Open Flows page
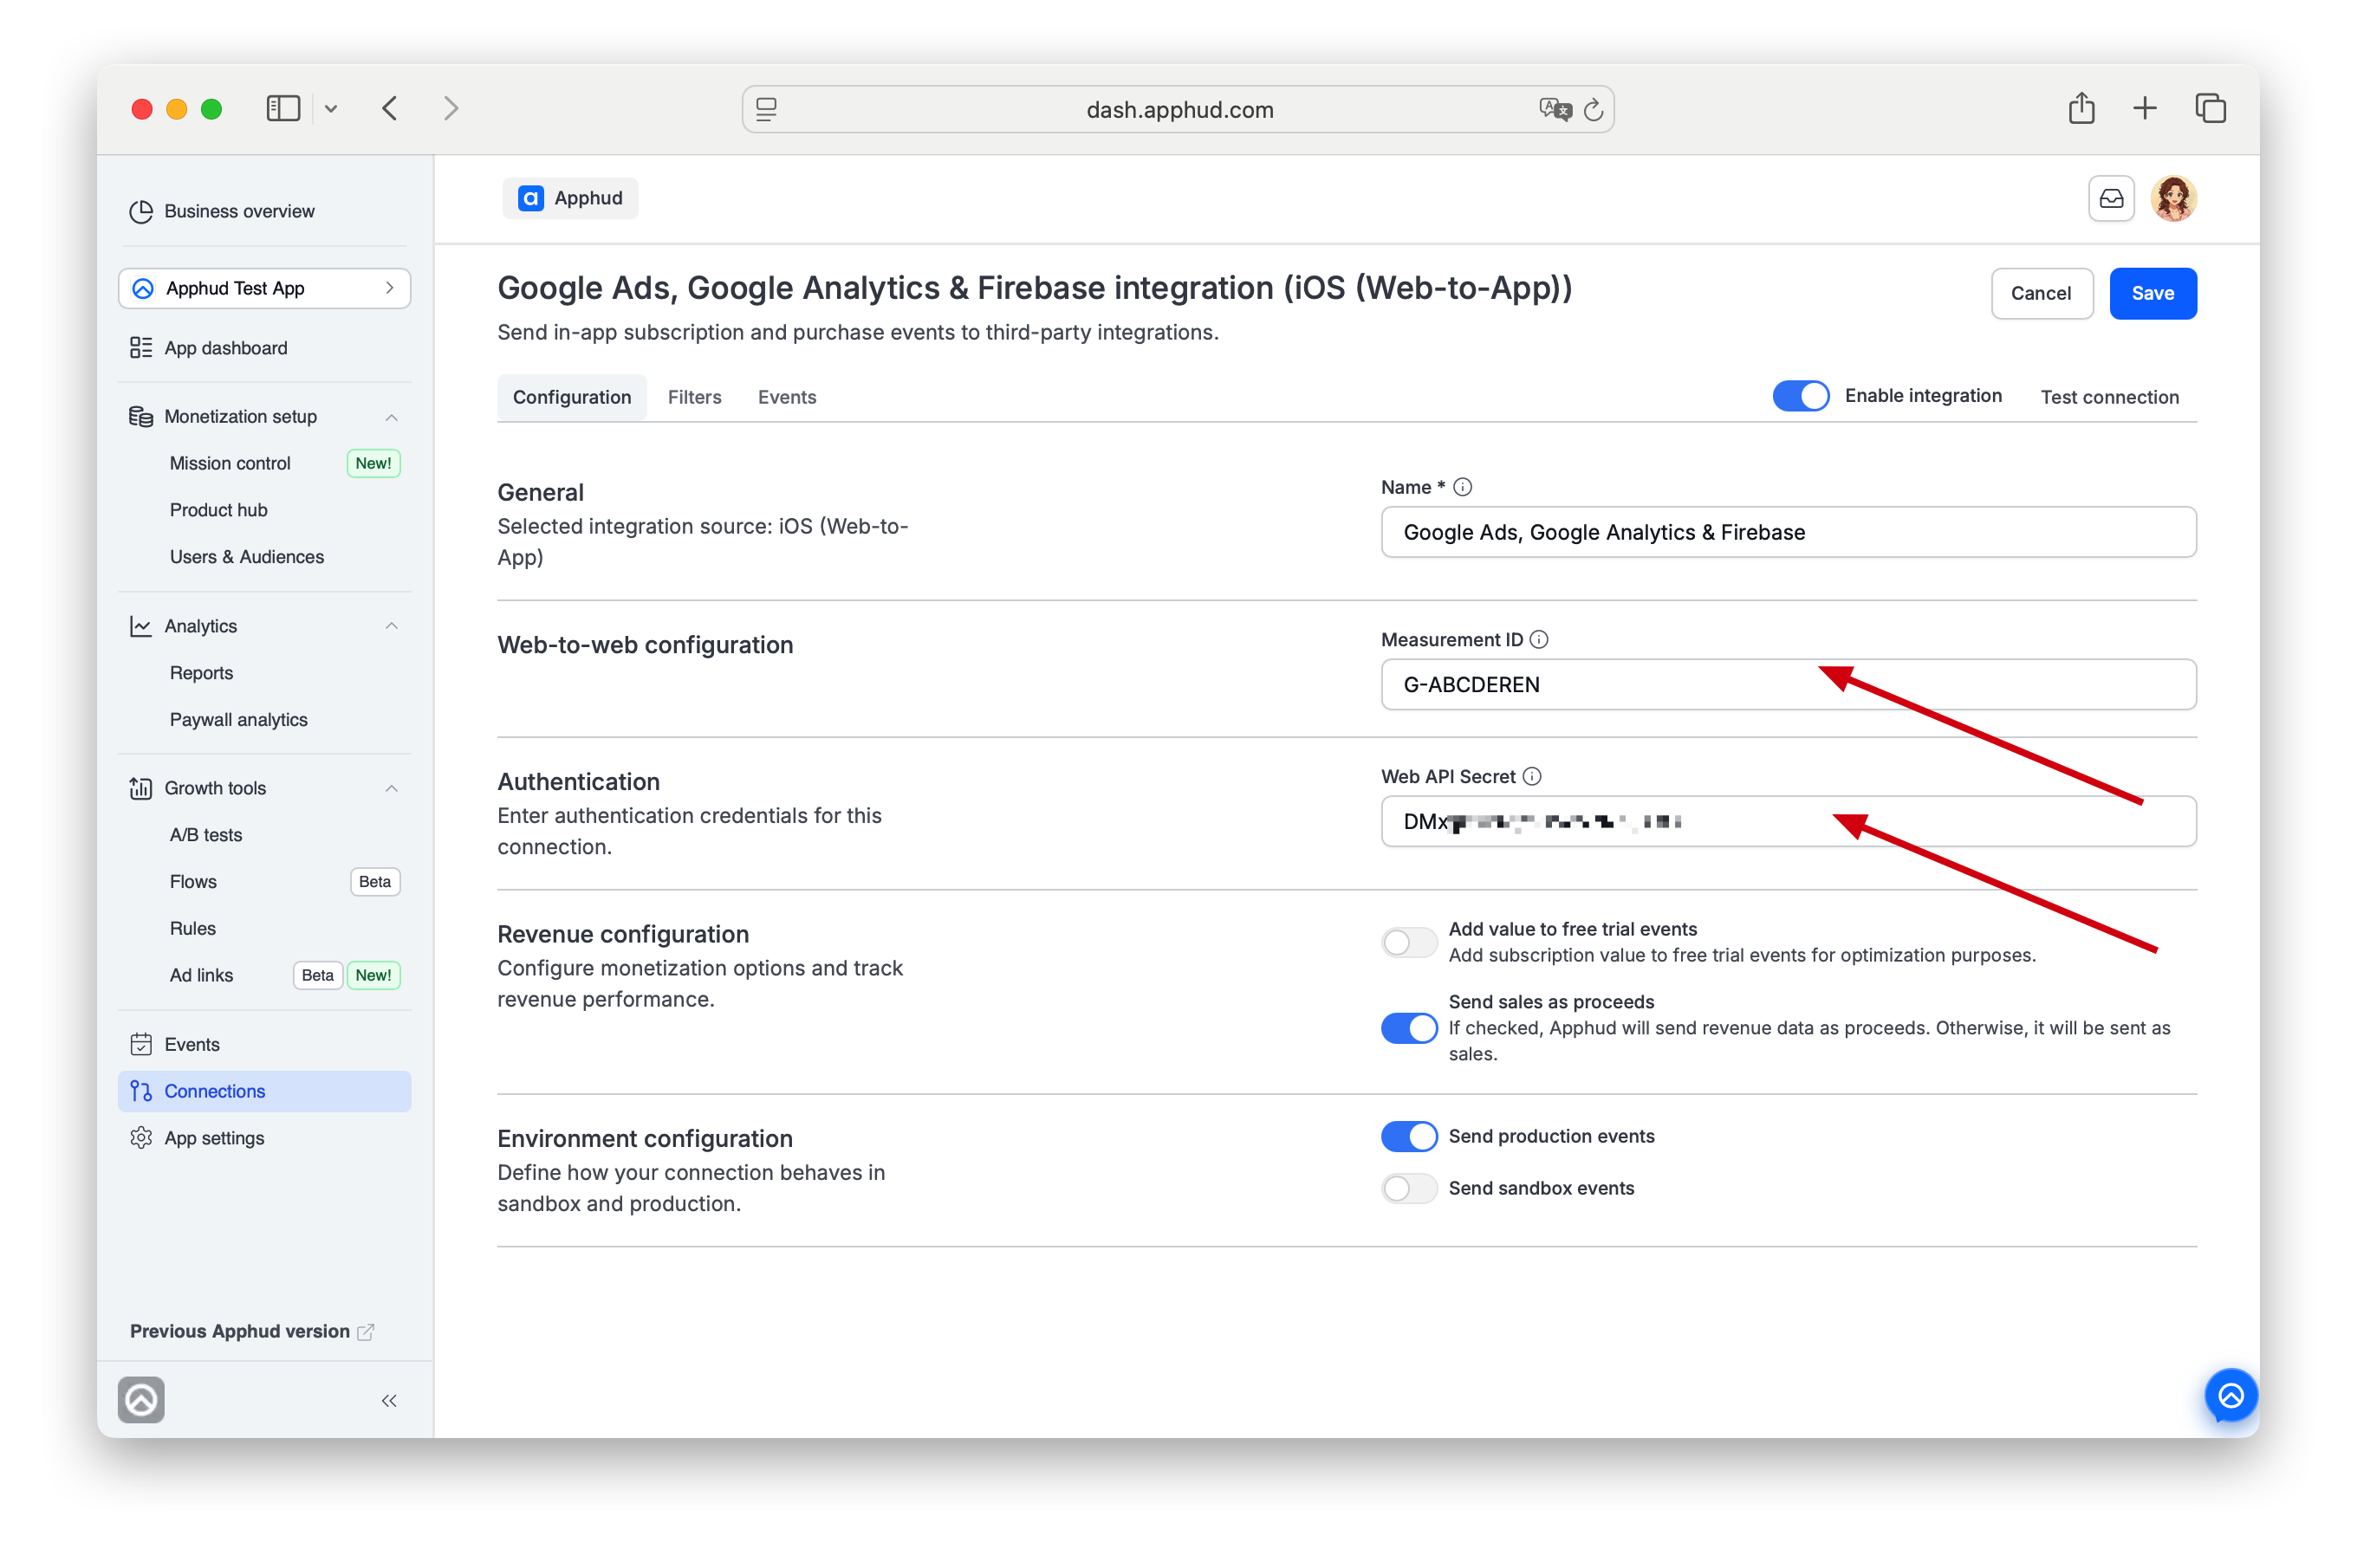The width and height of the screenshot is (2357, 1568). [x=193, y=882]
